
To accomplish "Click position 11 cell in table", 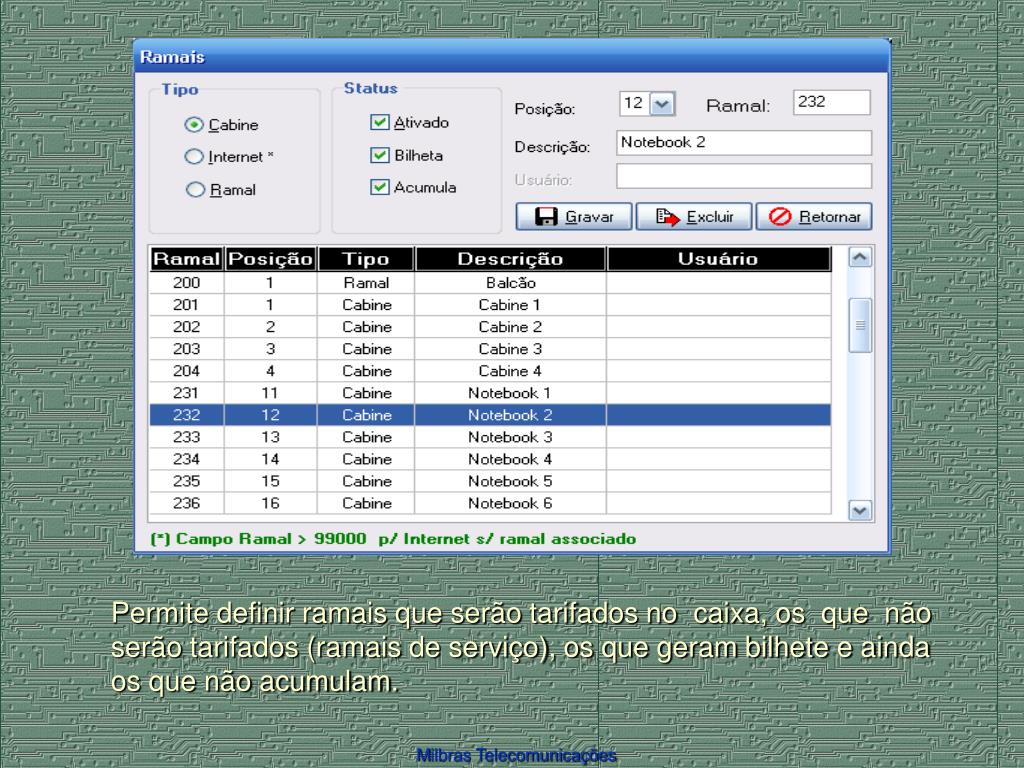I will 270,393.
